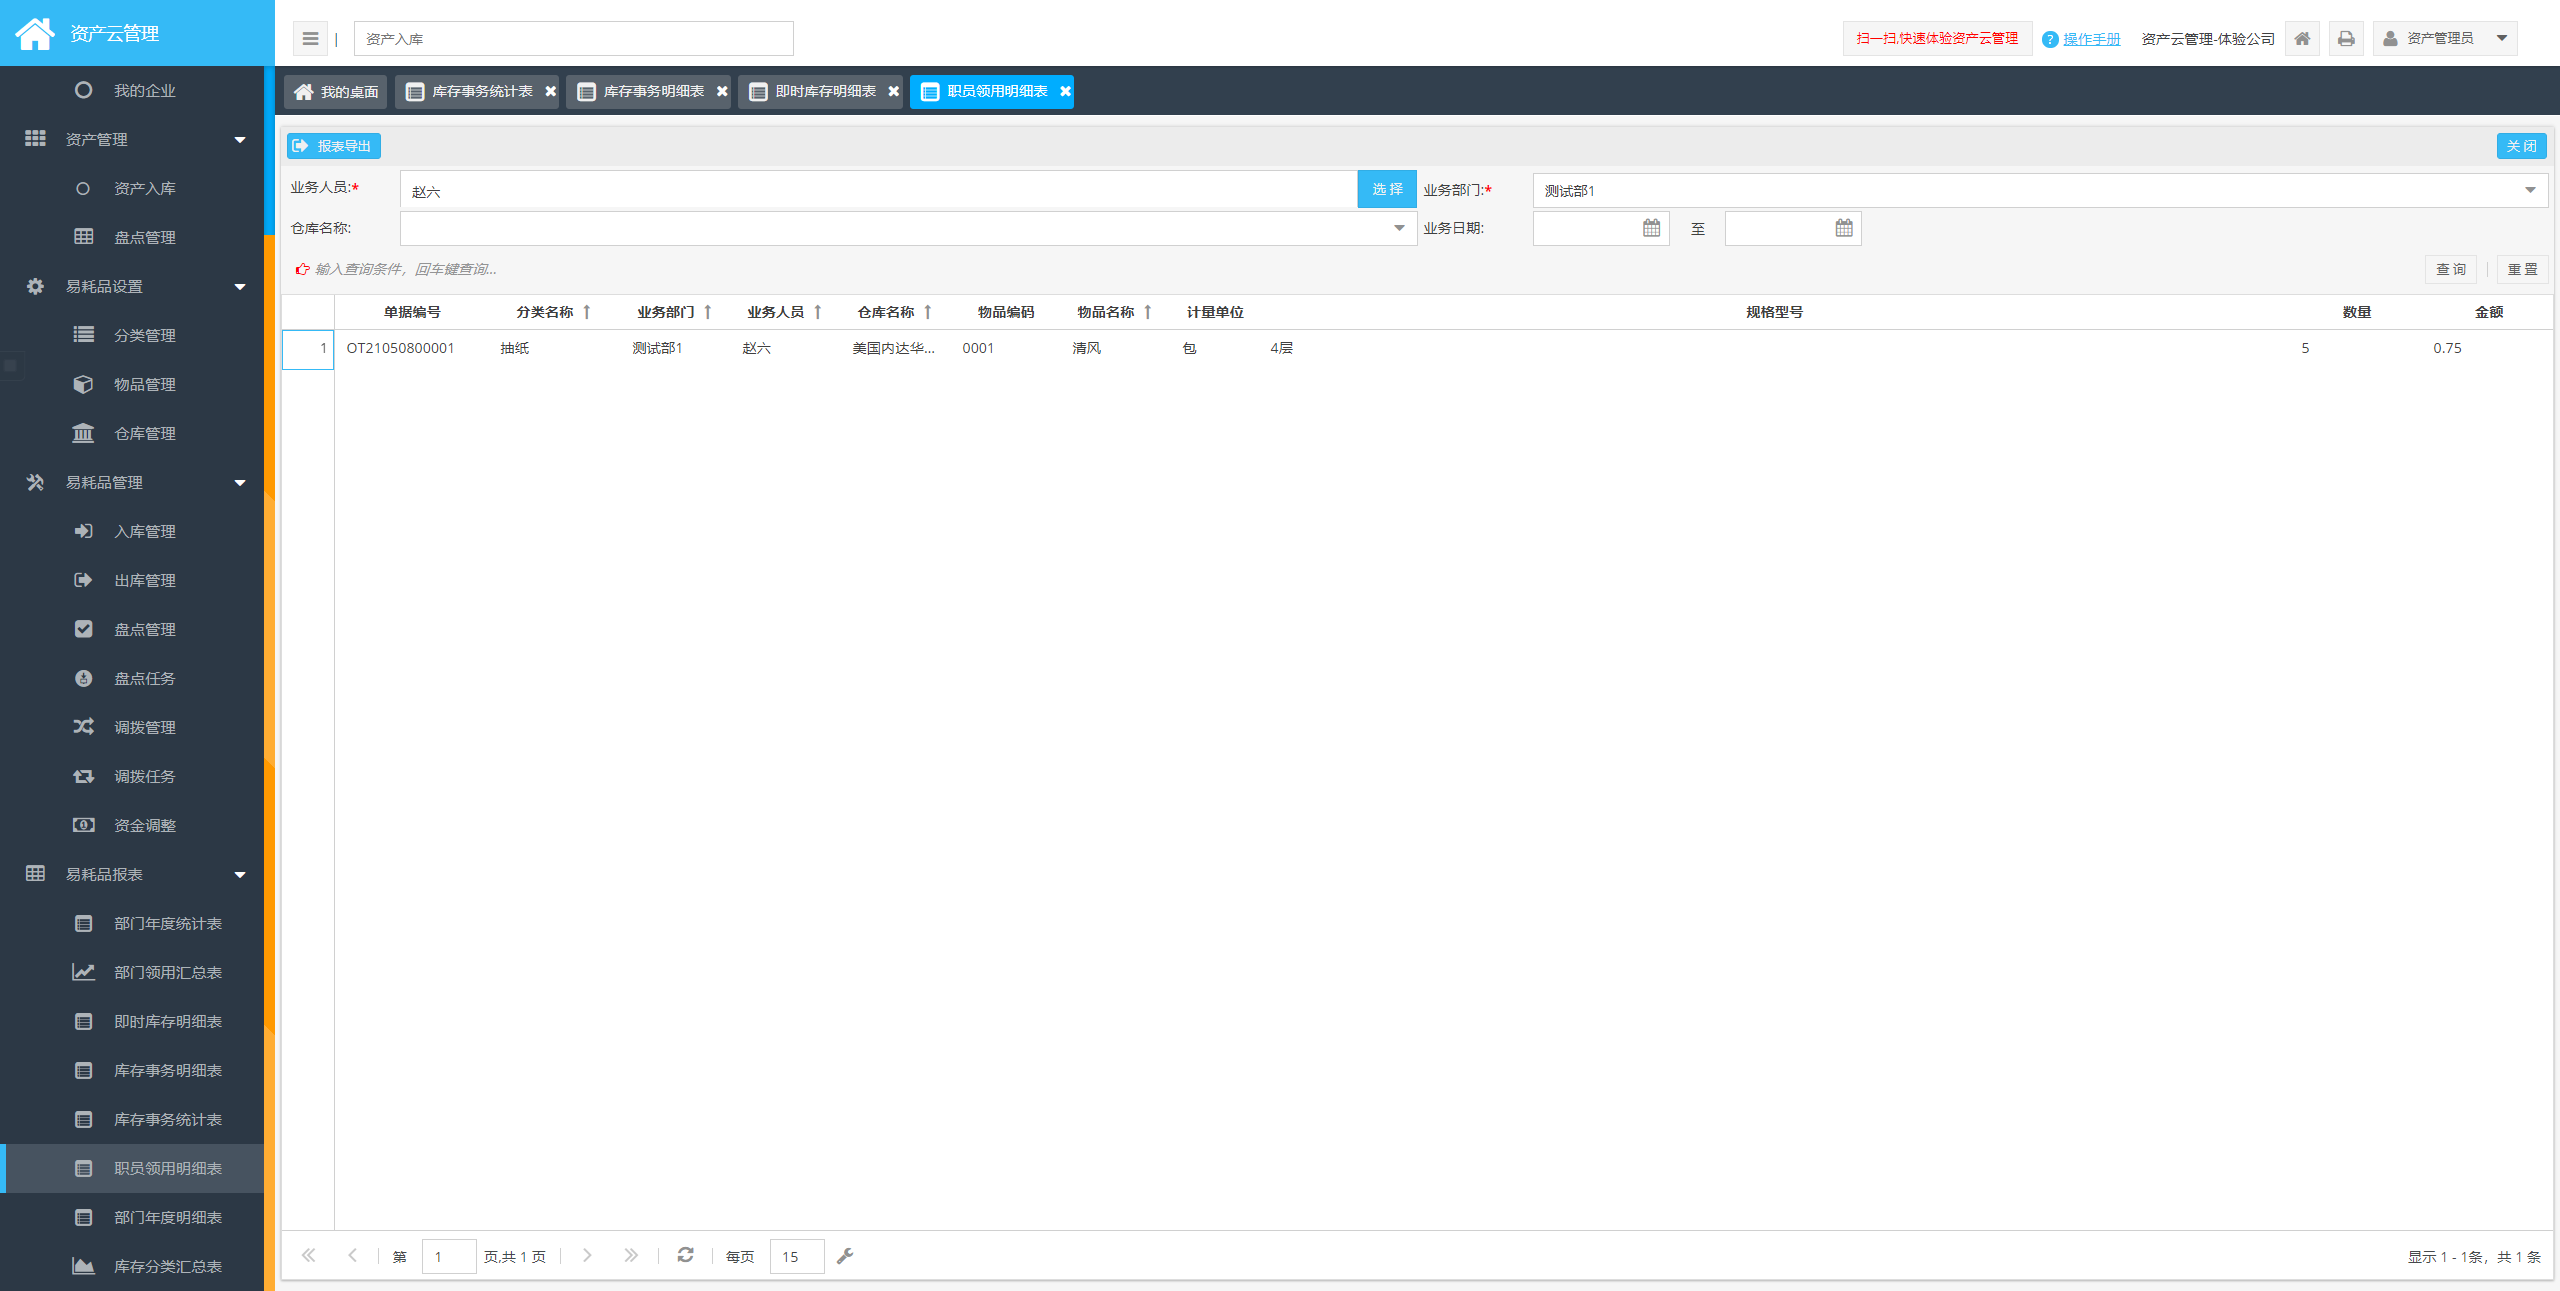The image size is (2560, 1291).
Task: Open end date calendar picker
Action: 1844,228
